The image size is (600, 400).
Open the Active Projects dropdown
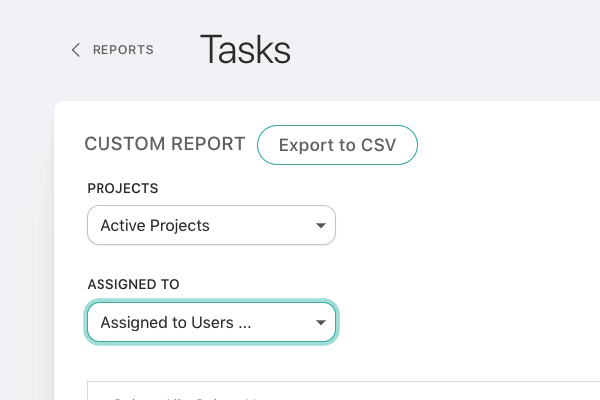211,225
